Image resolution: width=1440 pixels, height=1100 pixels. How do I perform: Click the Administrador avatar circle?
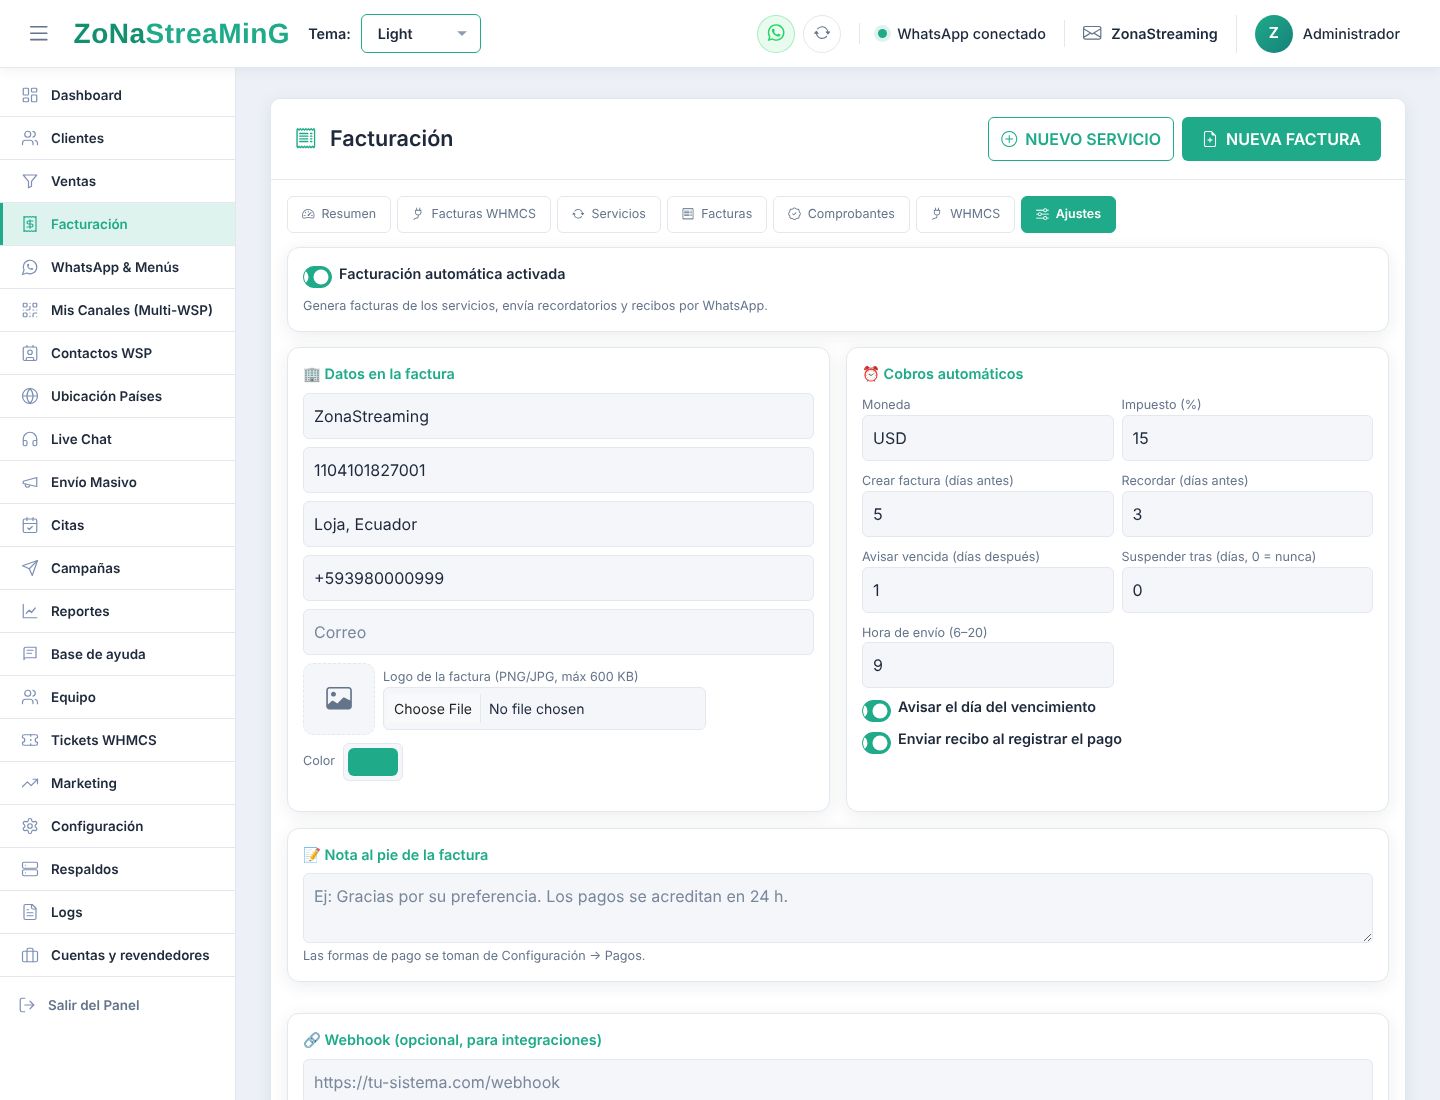[1274, 34]
